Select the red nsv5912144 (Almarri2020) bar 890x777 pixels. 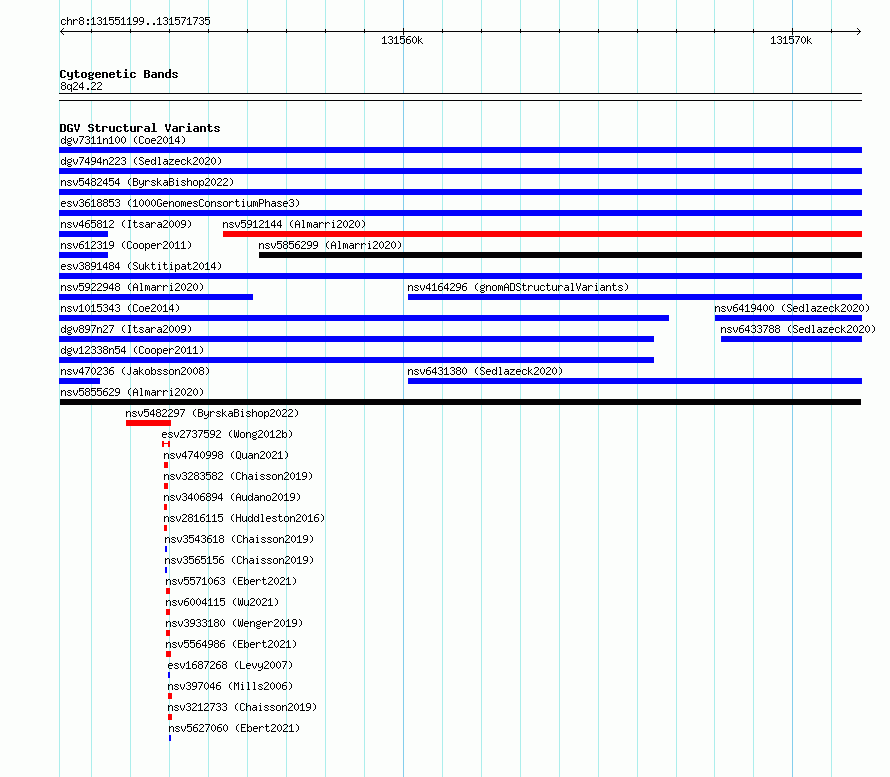point(543,234)
